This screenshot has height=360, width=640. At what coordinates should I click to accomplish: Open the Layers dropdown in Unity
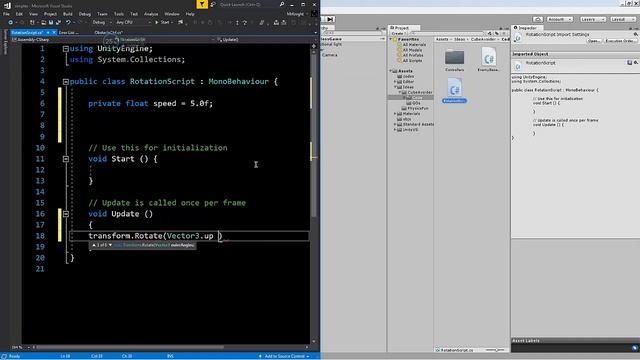(x=592, y=19)
